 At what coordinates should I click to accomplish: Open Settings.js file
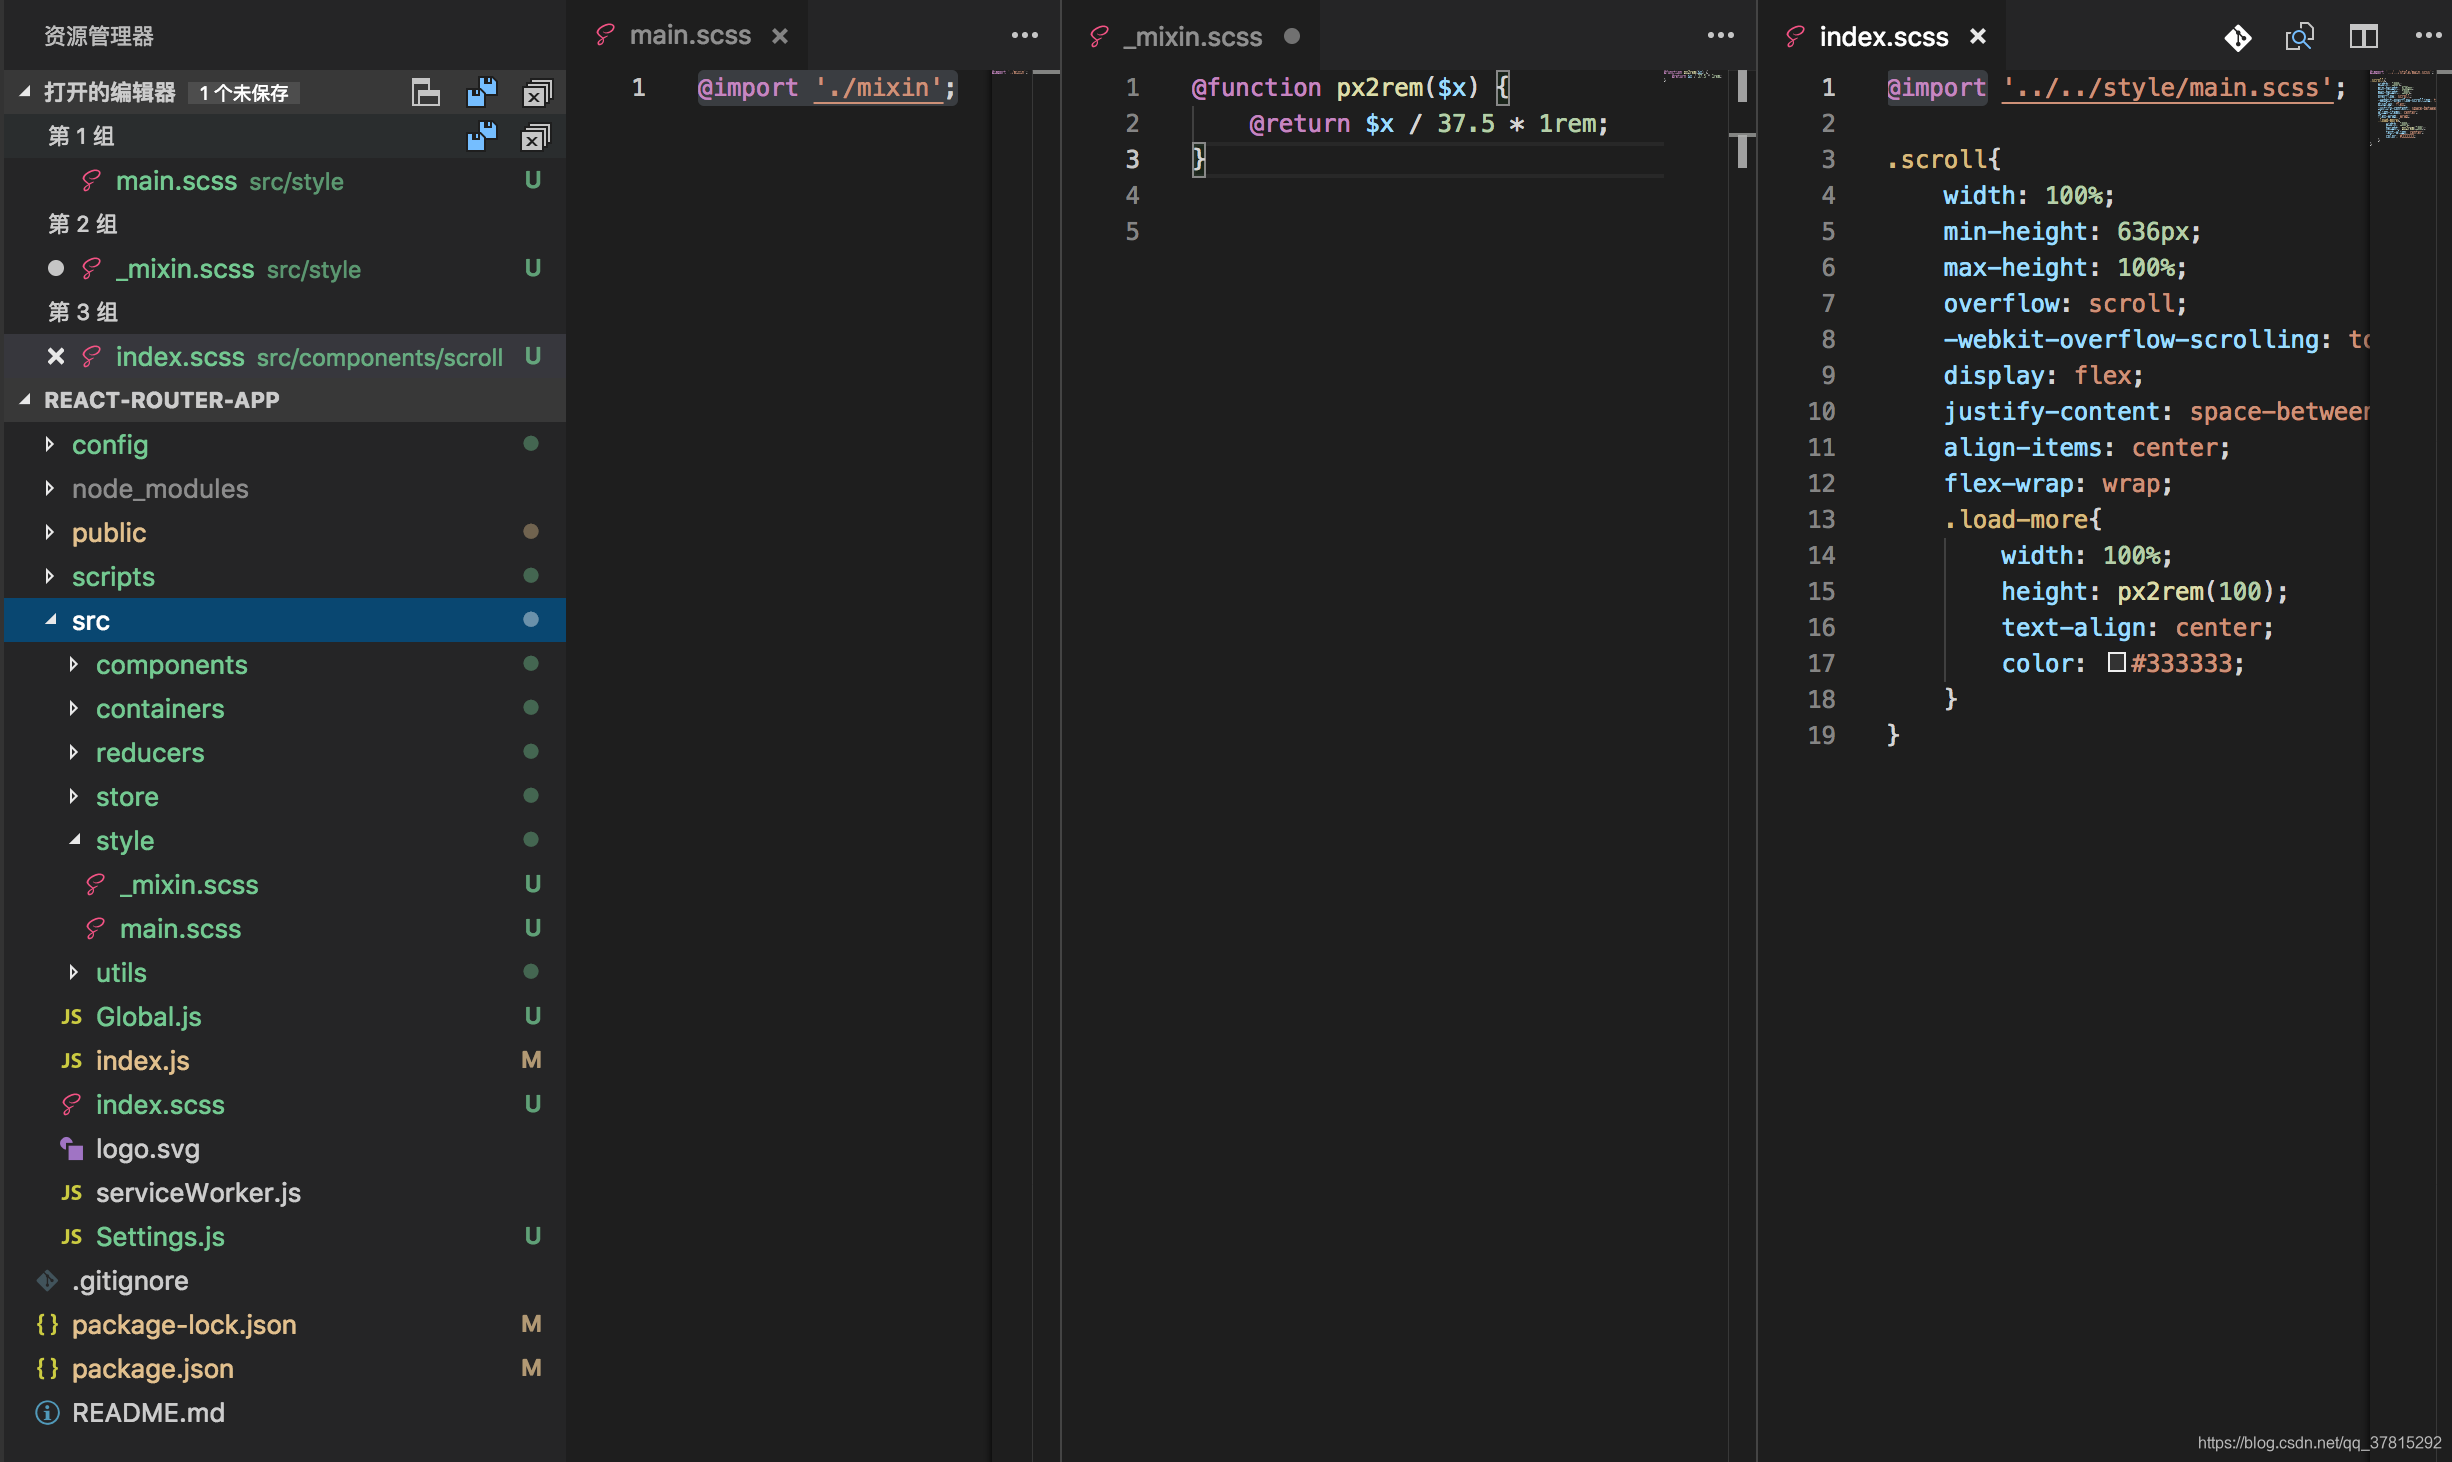tap(284, 1236)
